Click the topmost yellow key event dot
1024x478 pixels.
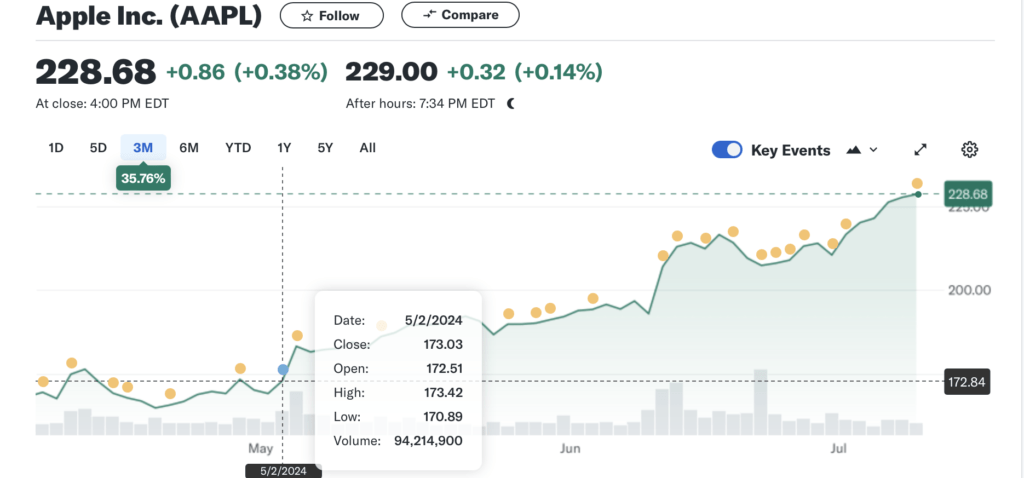917,183
